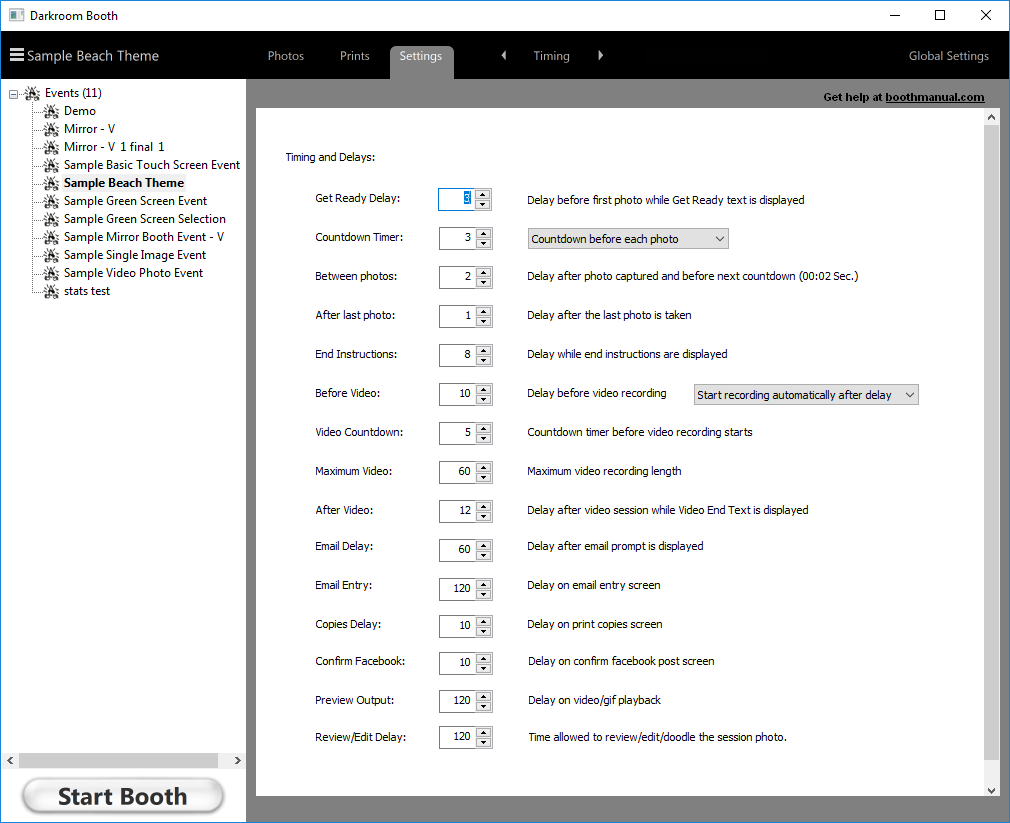Select the Mirror - V 1 final 1 event
Image resolution: width=1010 pixels, height=823 pixels.
114,147
